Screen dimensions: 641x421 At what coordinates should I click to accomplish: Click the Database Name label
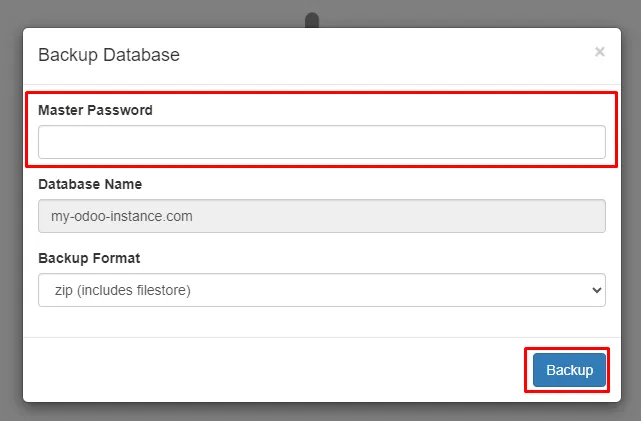click(x=90, y=184)
